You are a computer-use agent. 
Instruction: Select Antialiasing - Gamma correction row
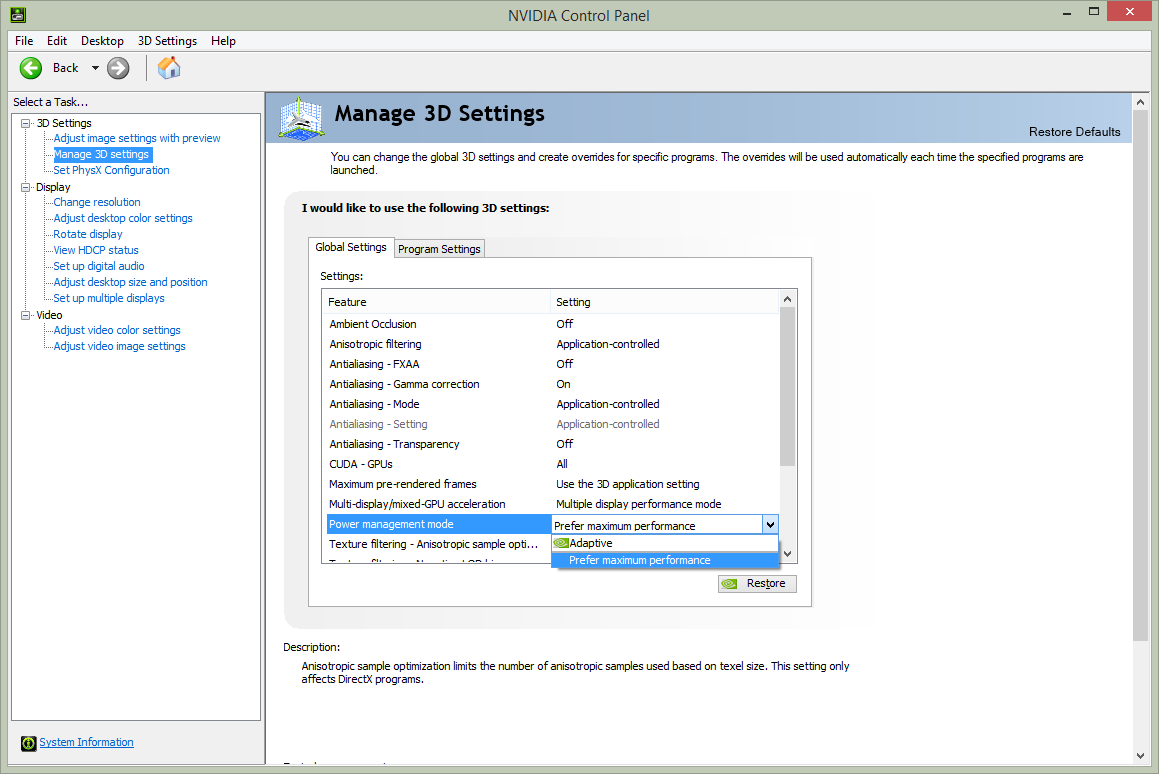click(552, 384)
